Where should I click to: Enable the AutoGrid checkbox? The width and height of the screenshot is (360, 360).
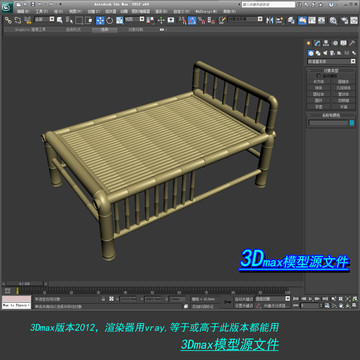tap(319, 76)
